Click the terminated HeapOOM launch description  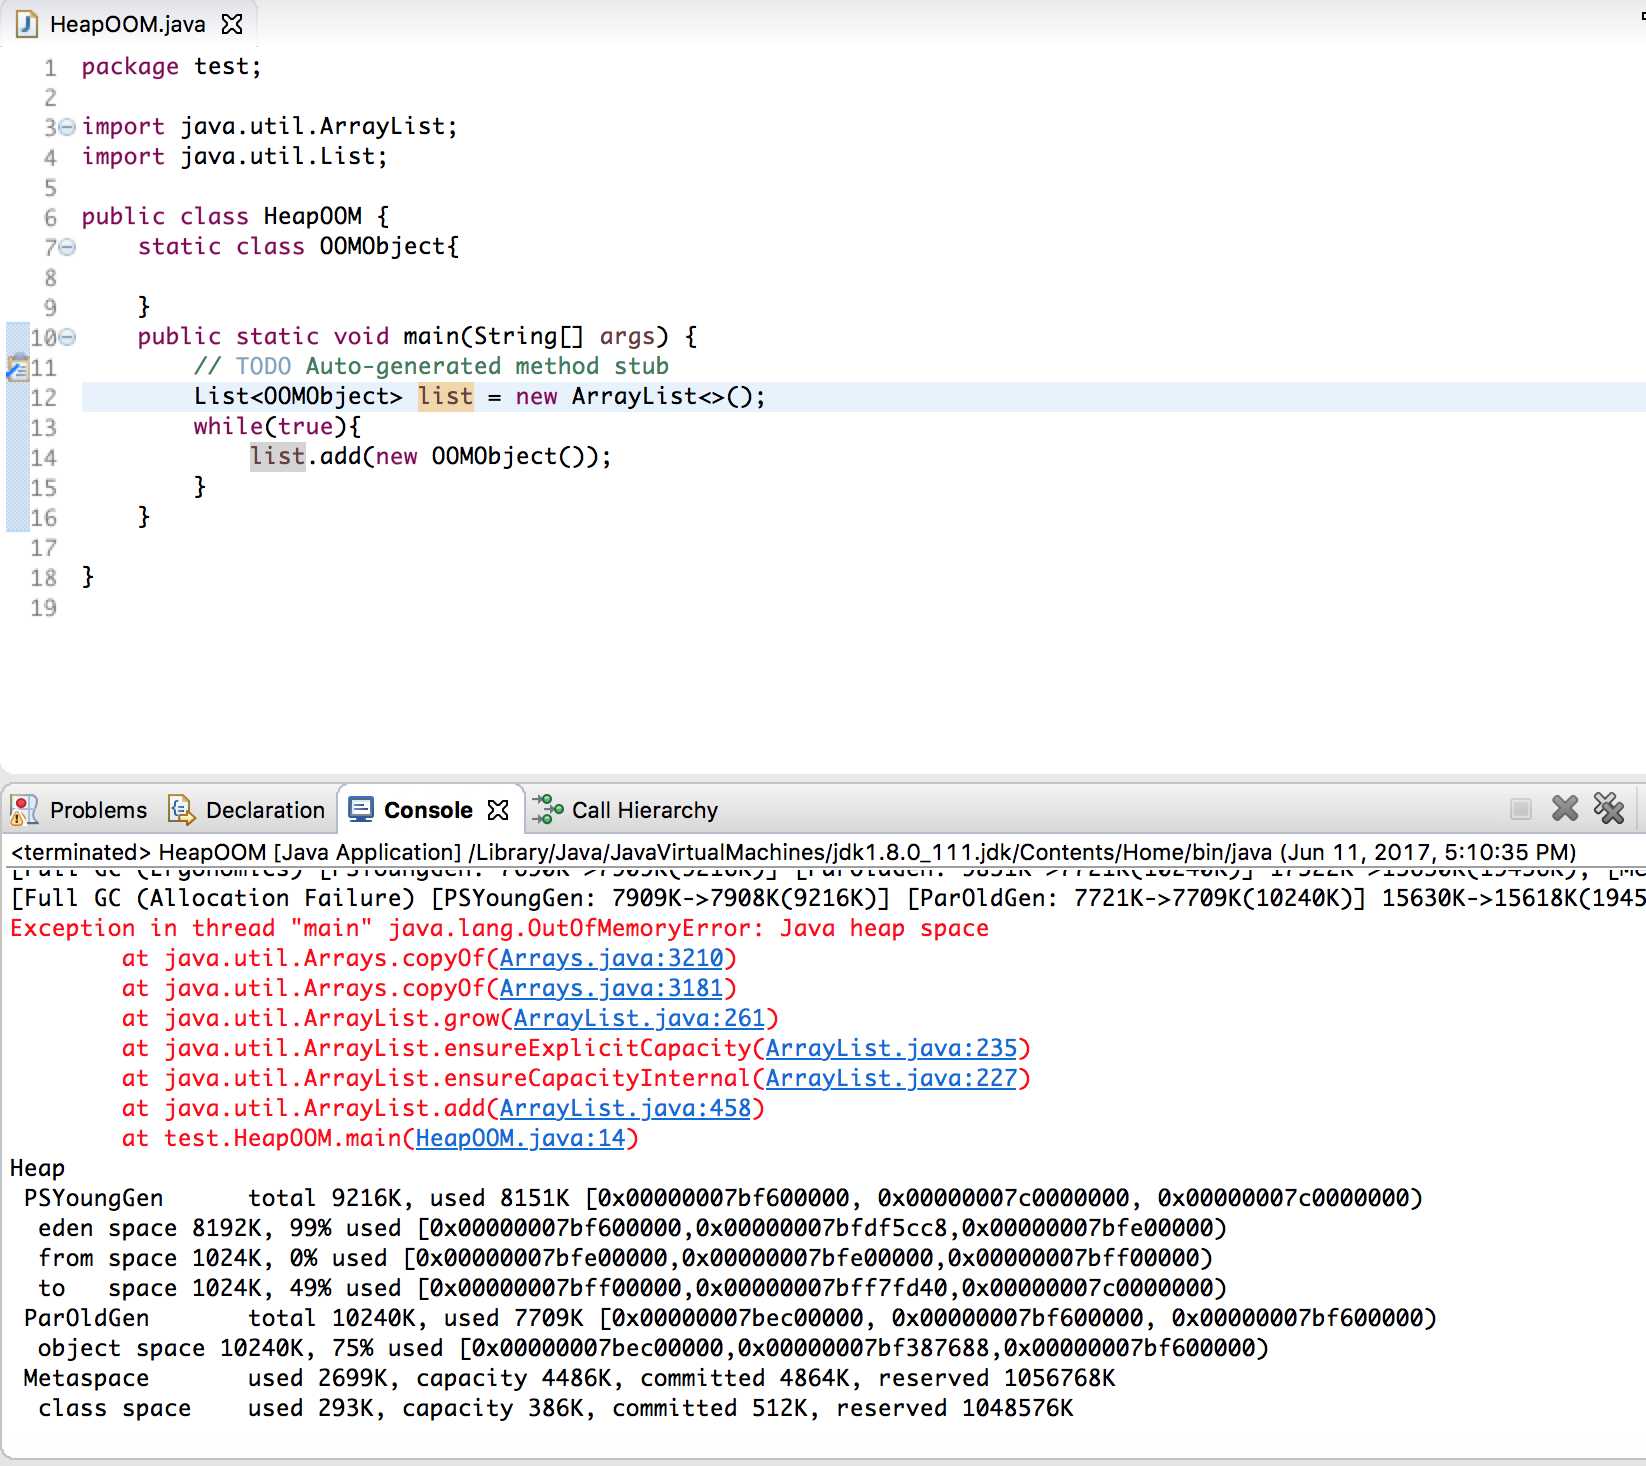click(793, 852)
